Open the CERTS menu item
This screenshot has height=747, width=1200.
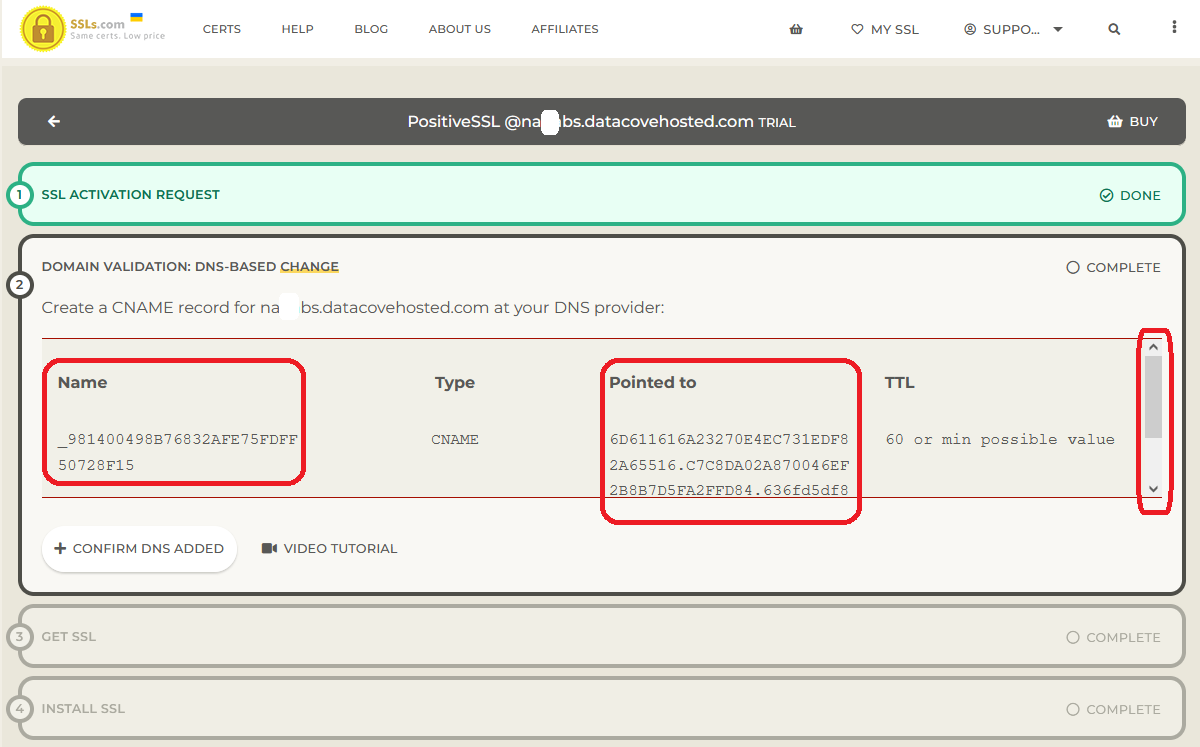click(x=221, y=29)
